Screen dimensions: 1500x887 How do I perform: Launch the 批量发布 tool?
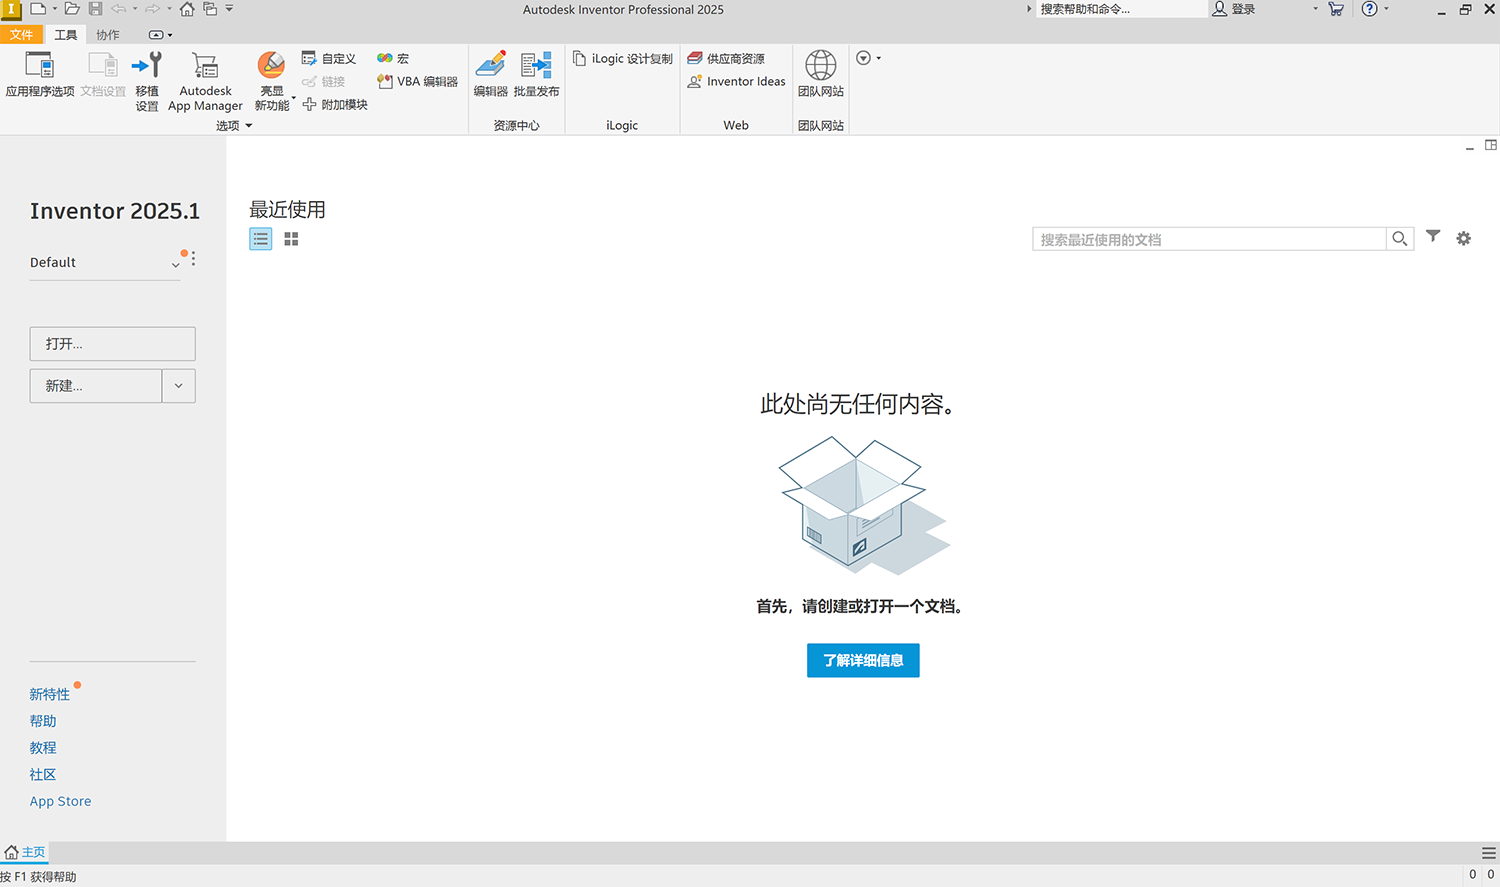(x=537, y=78)
